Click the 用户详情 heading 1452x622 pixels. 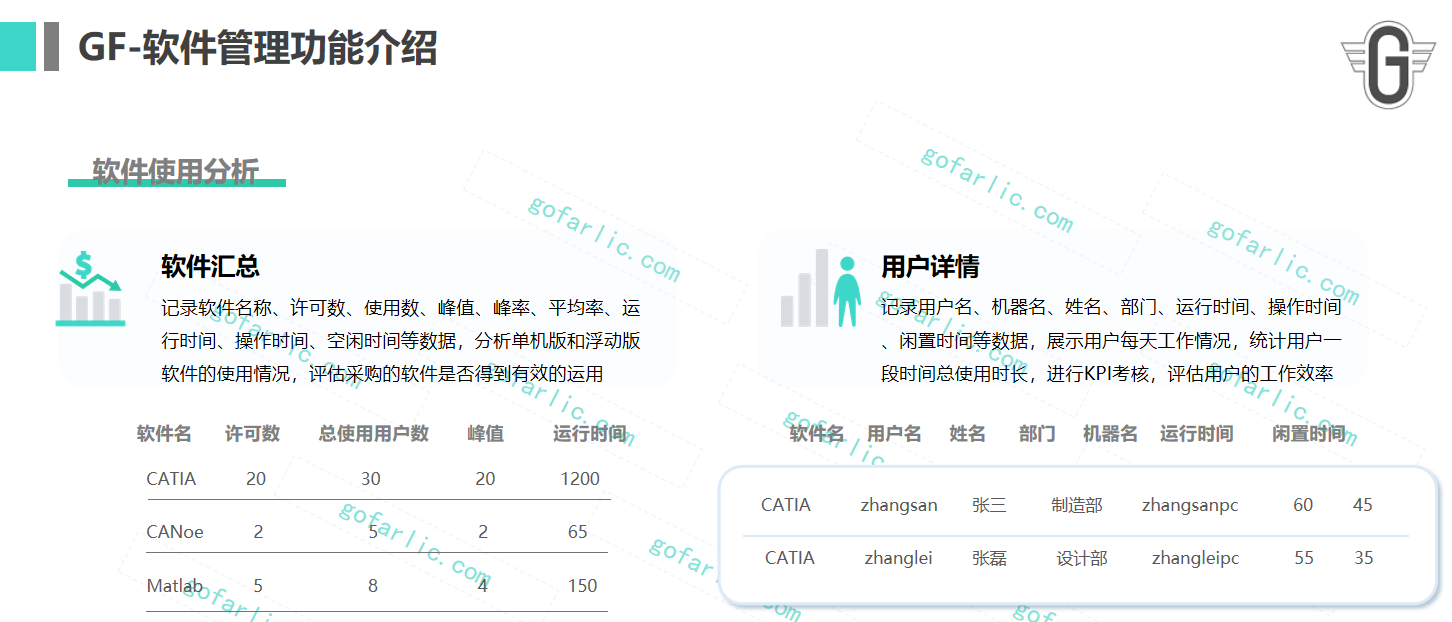[930, 266]
